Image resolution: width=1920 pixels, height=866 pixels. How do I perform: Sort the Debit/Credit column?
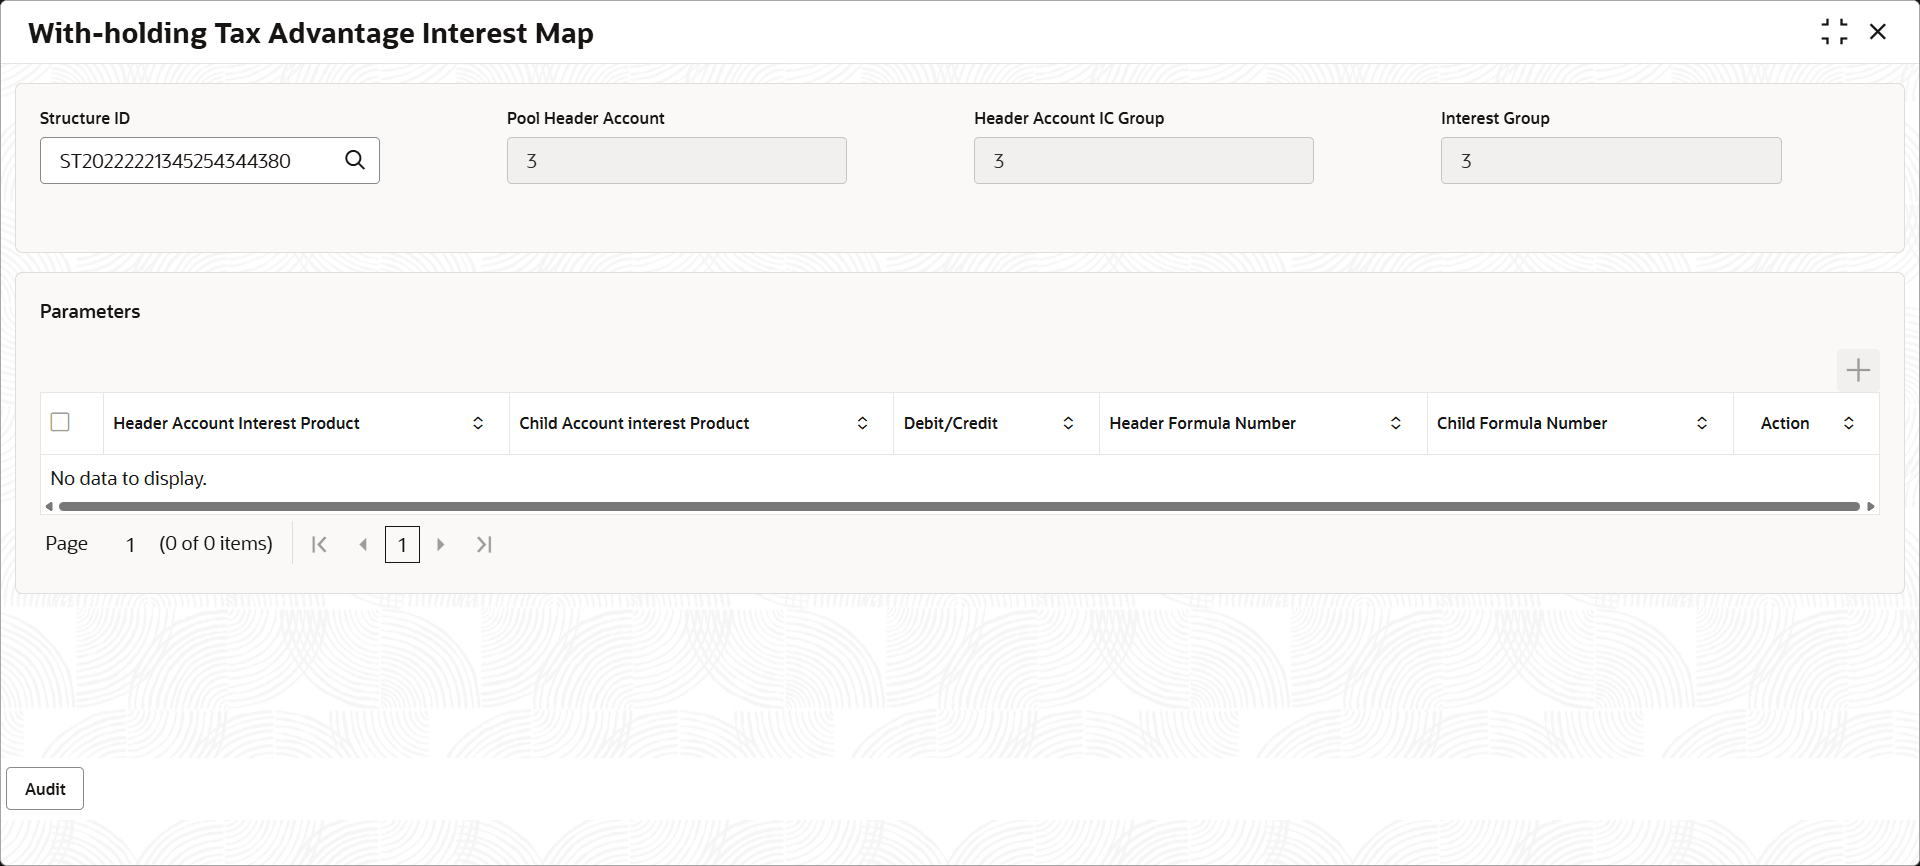[1068, 423]
